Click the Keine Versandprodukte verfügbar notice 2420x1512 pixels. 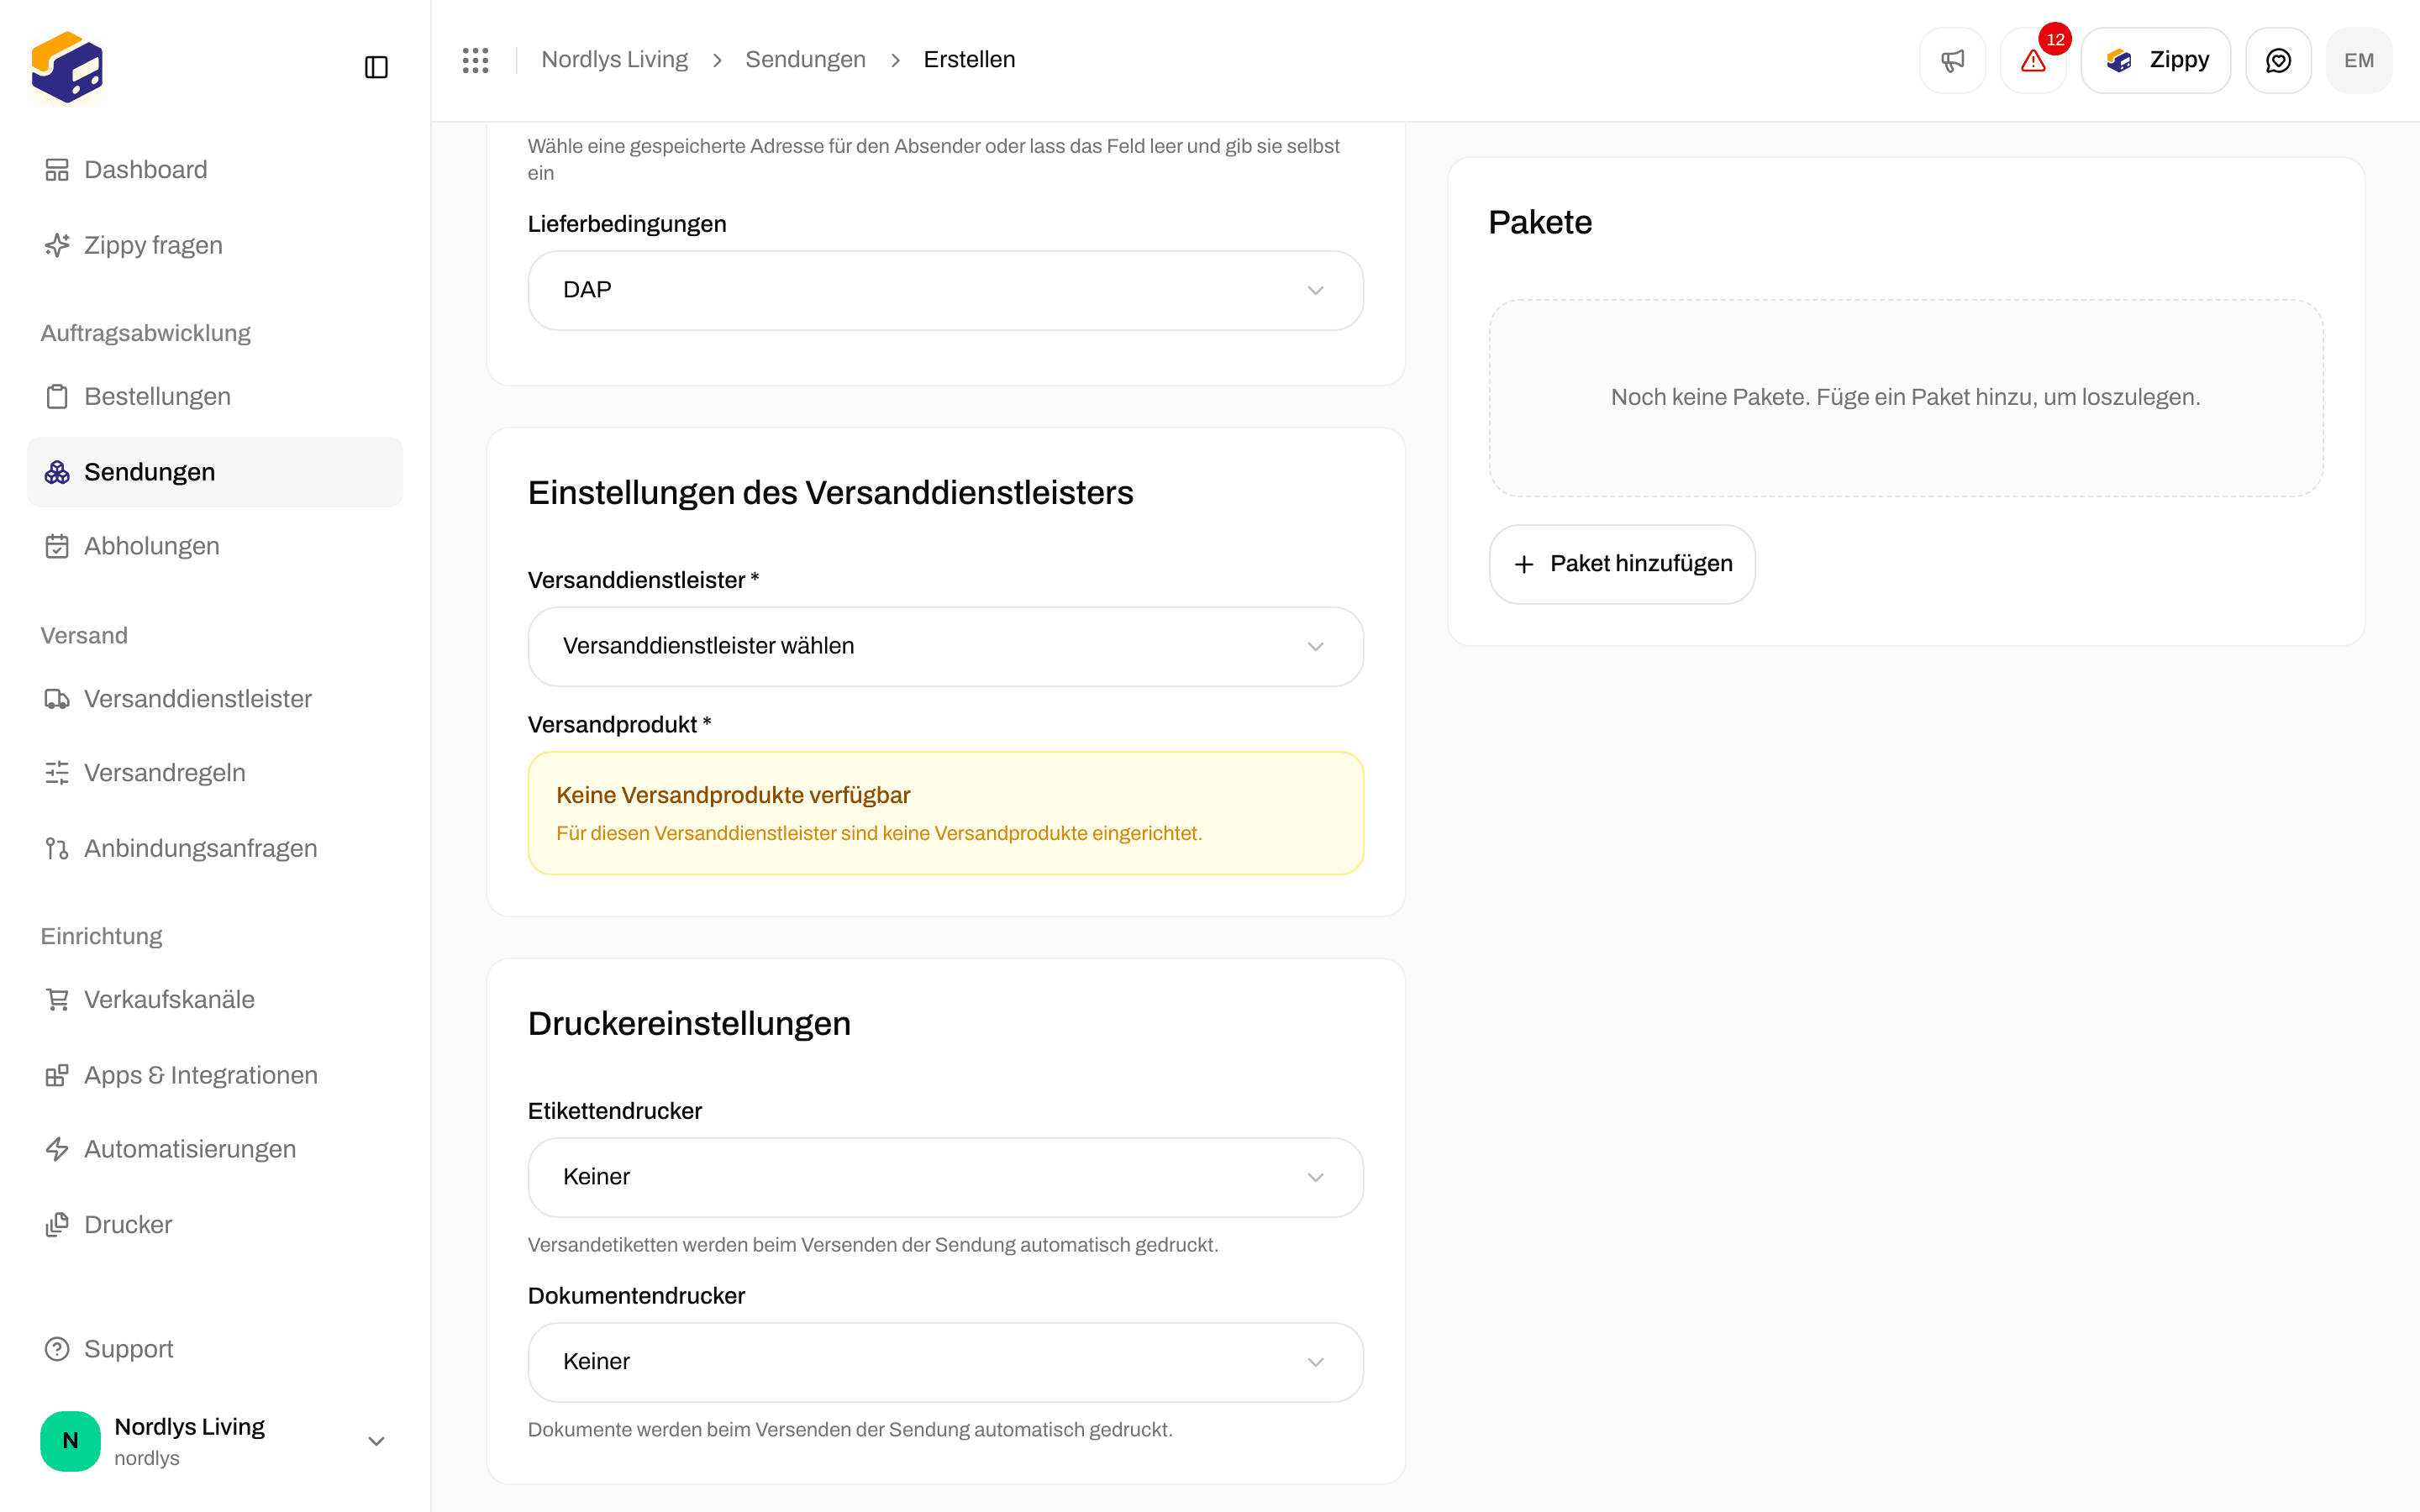click(x=945, y=813)
